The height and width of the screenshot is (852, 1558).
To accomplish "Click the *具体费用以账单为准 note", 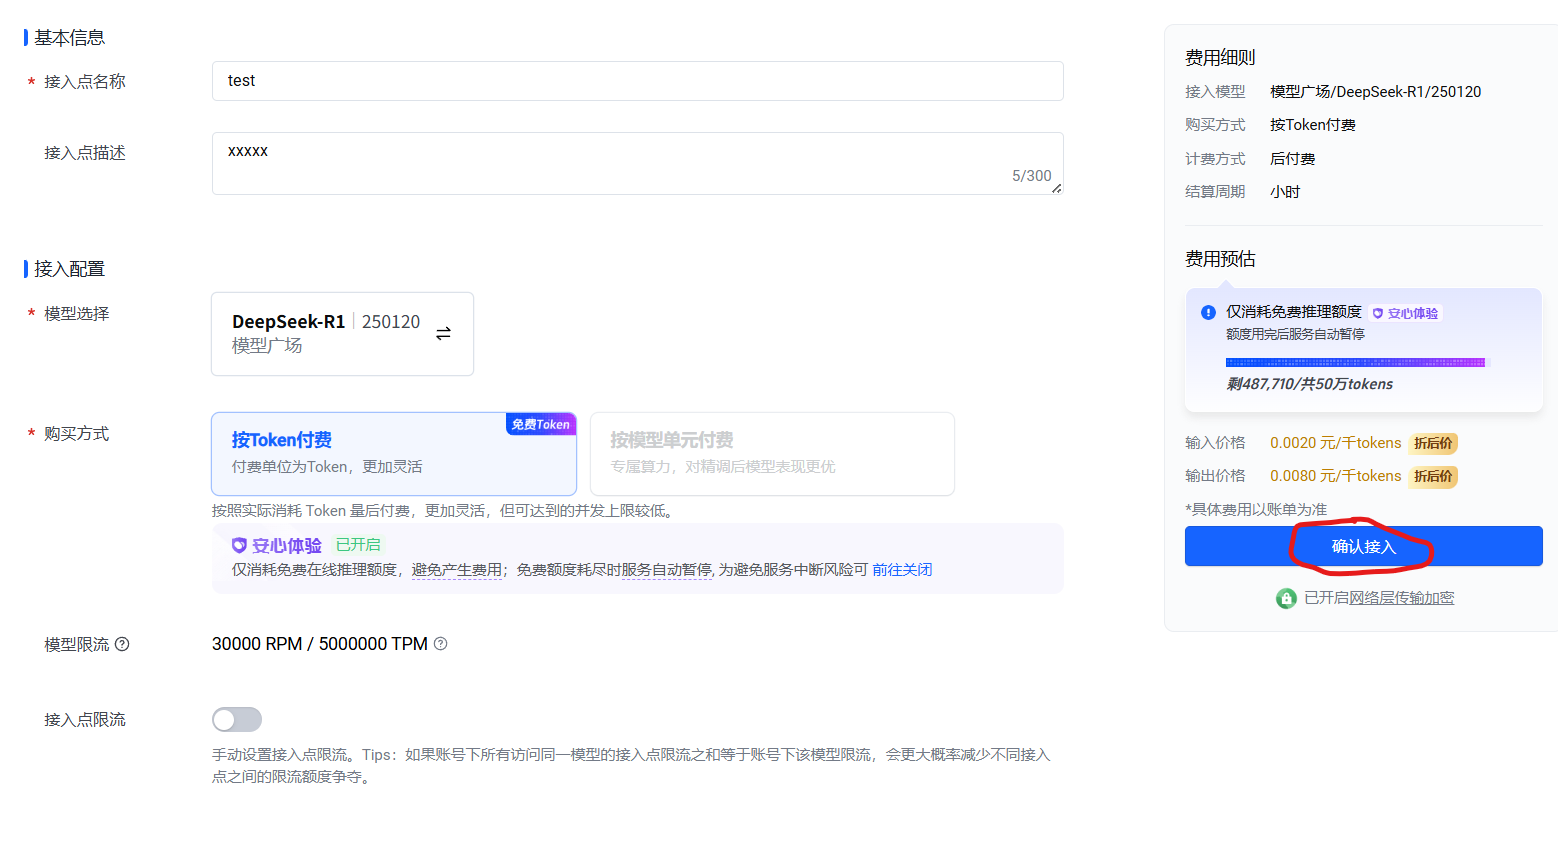I will tap(1256, 510).
